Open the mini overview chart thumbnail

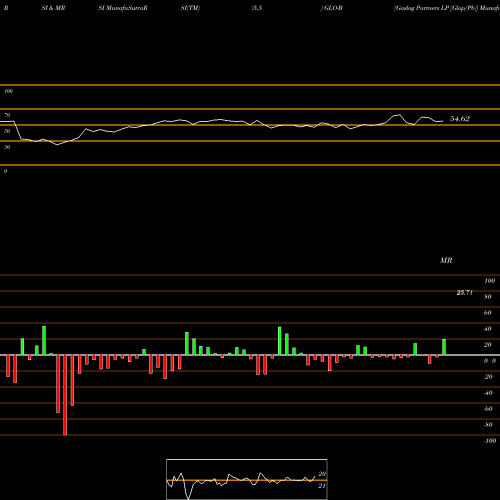click(247, 479)
